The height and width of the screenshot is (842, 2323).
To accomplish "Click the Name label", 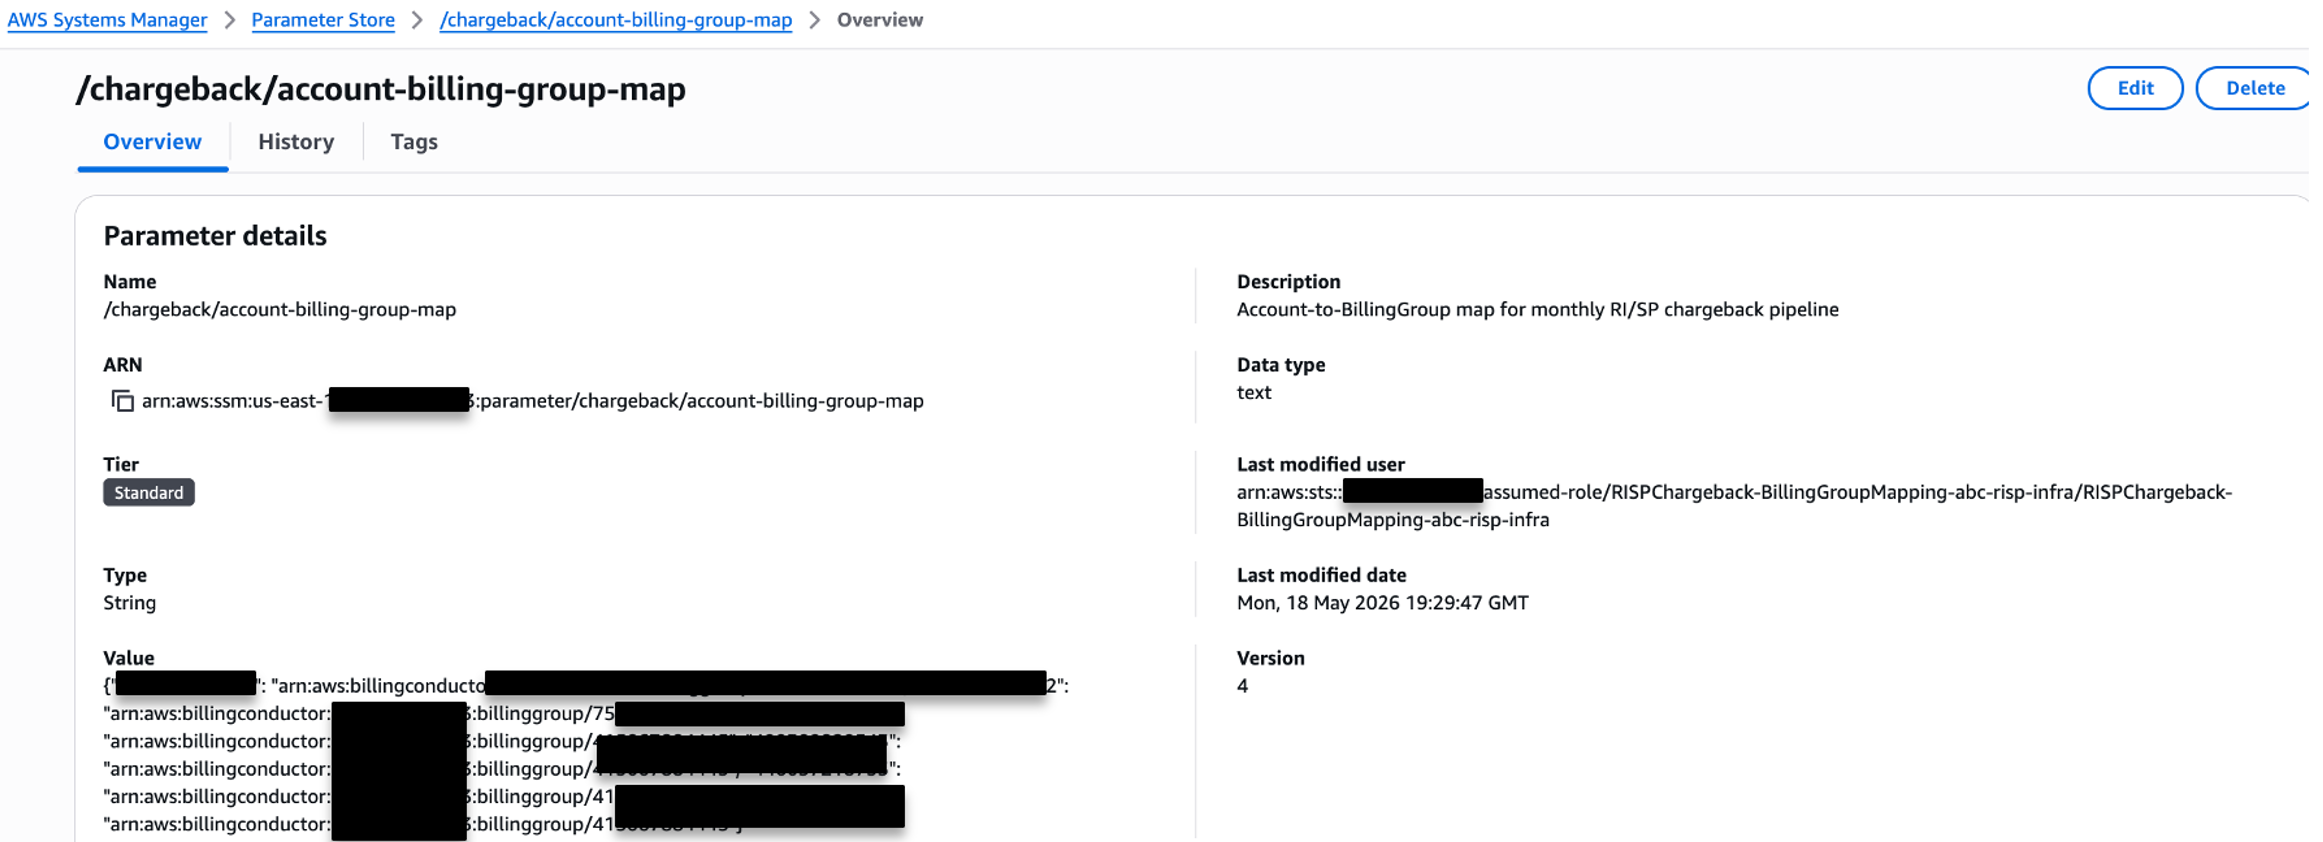I will 130,282.
